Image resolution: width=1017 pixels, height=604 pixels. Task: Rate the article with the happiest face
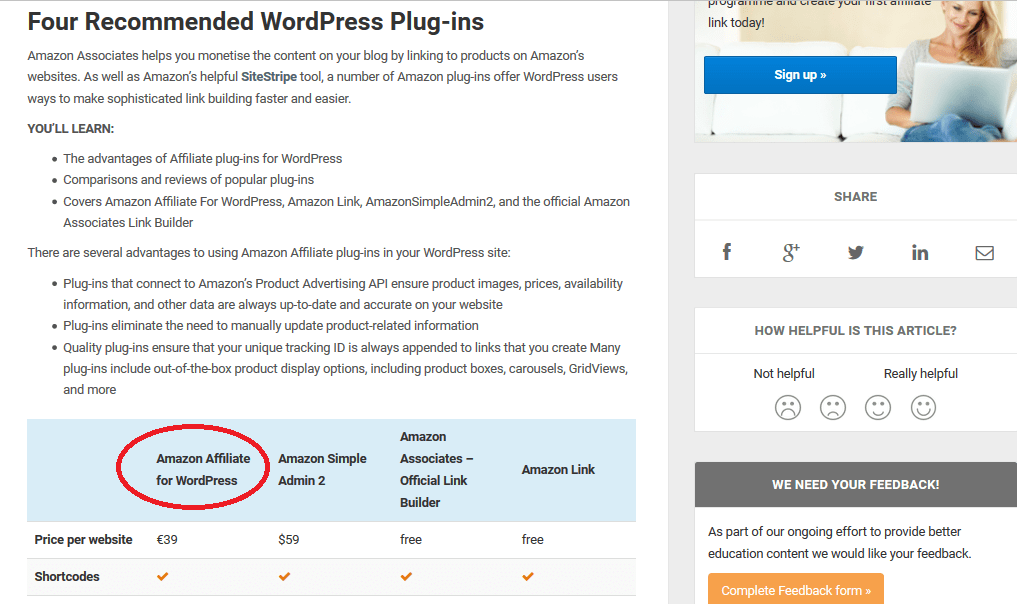[923, 407]
